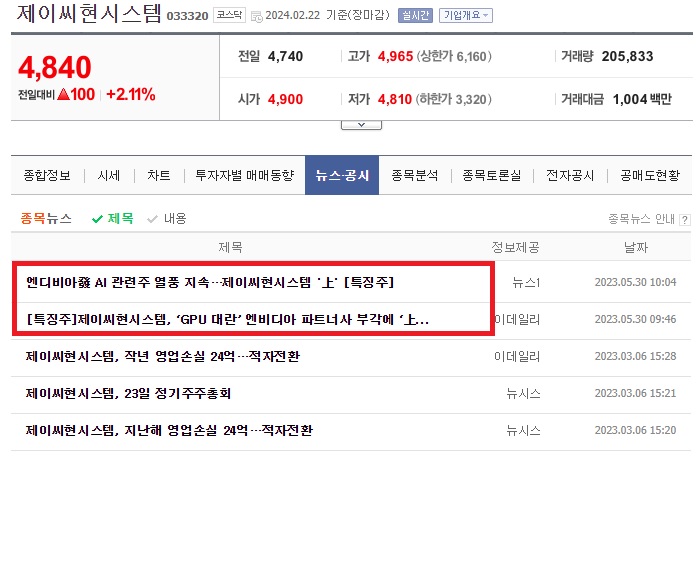
Task: Expand the stock details chevron below the price box
Action: pos(361,125)
